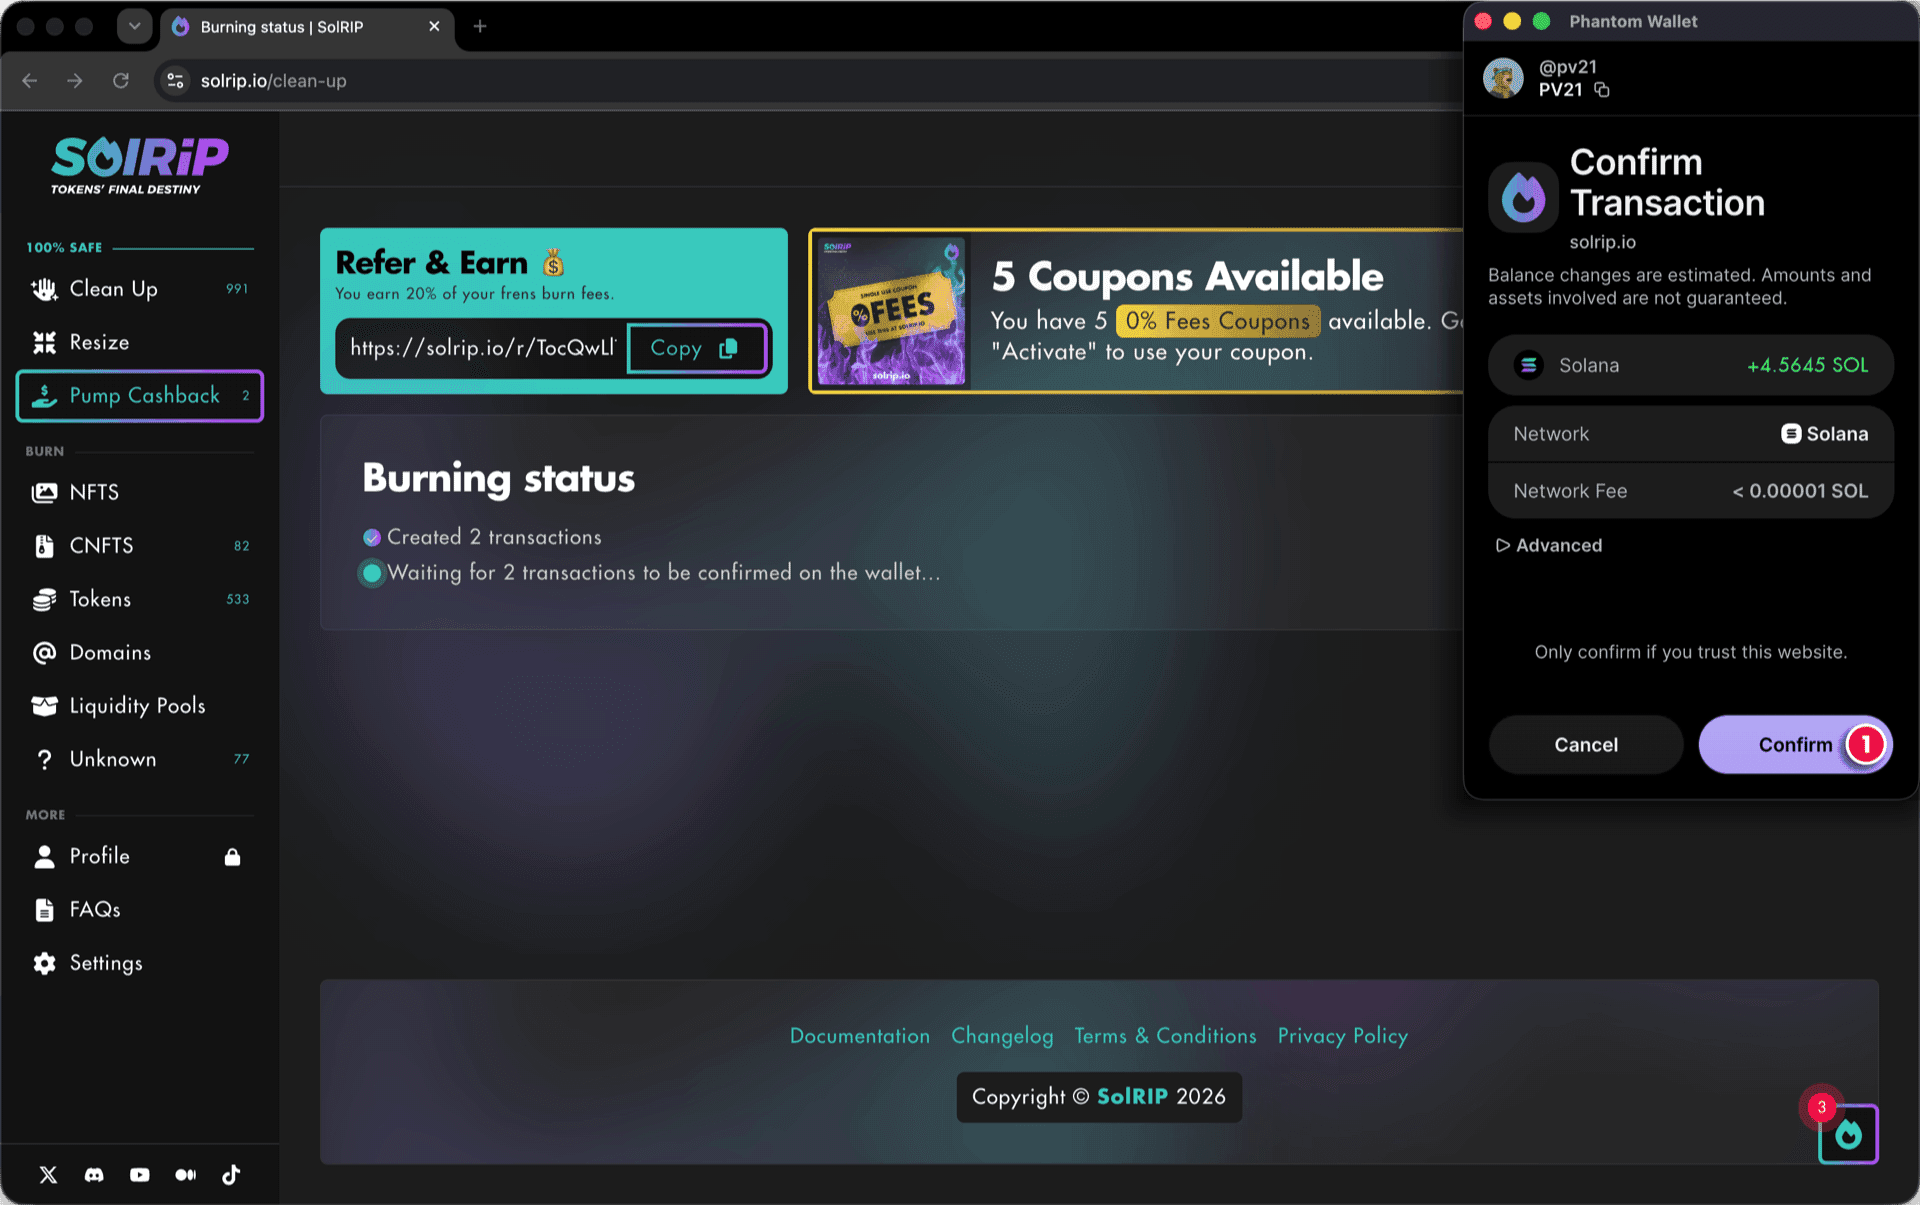Open the TikTok social icon
The image size is (1920, 1205).
(x=231, y=1175)
